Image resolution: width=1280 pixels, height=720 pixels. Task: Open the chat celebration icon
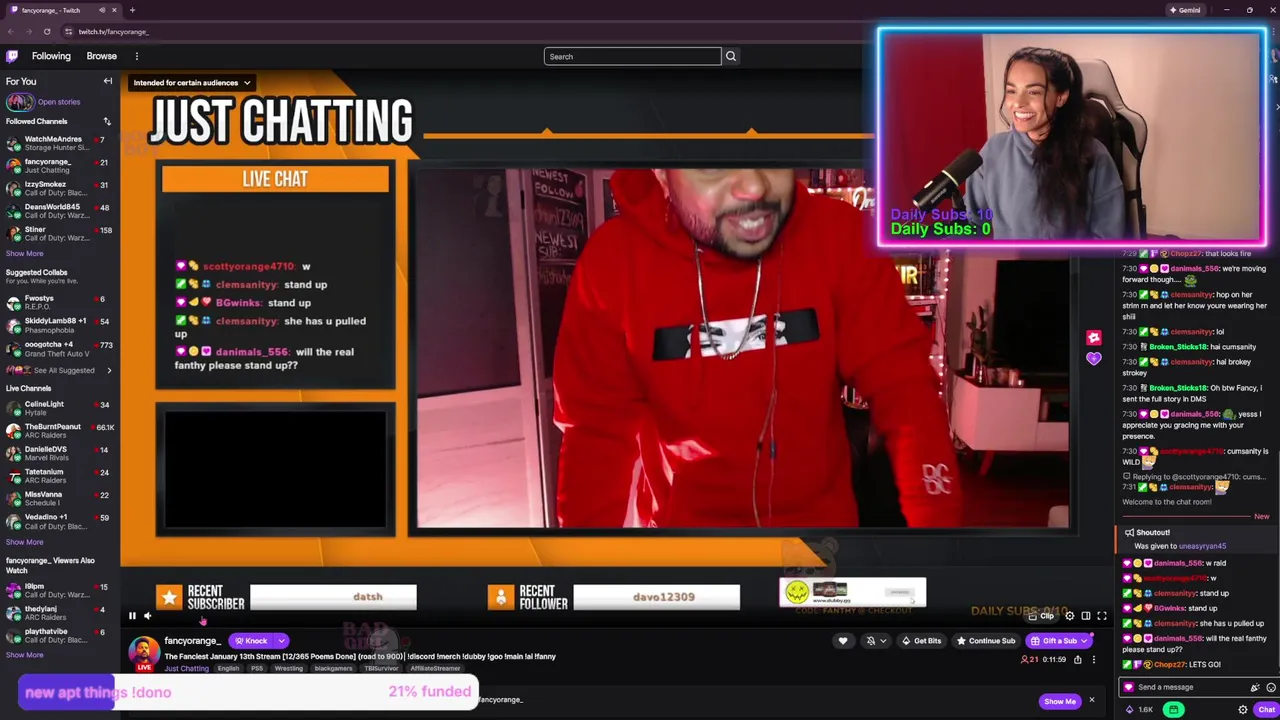pos(1255,687)
